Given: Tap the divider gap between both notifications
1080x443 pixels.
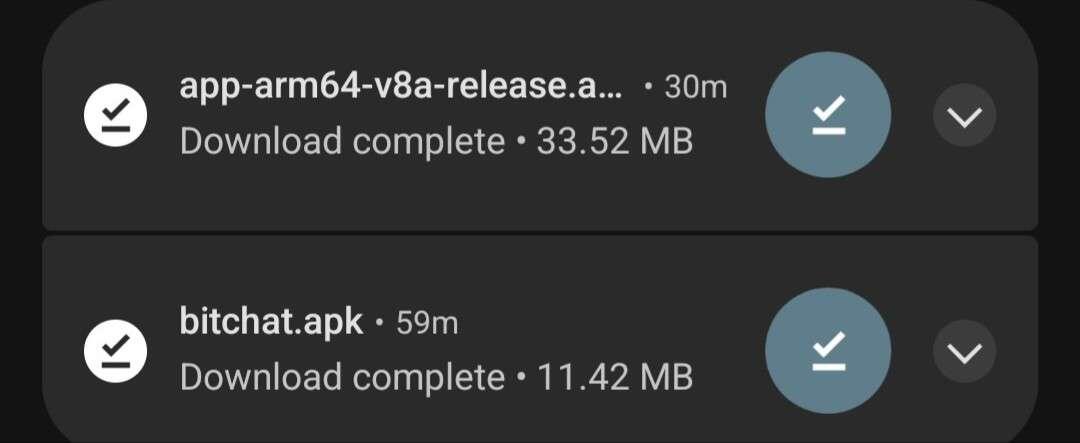Looking at the screenshot, I should click(x=540, y=233).
